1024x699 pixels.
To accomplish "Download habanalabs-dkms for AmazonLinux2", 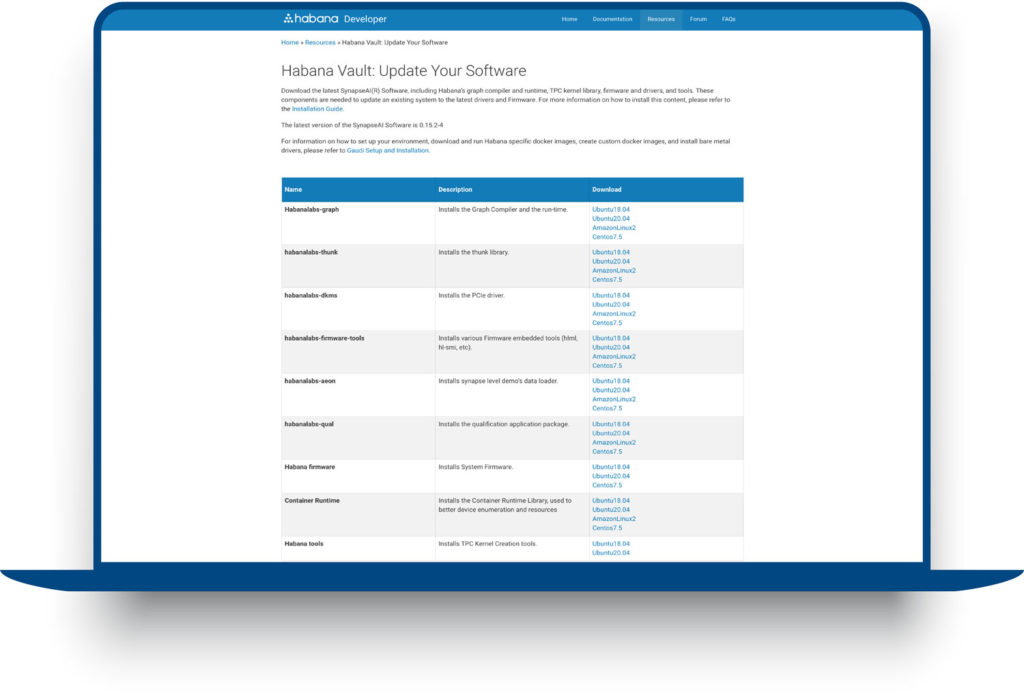I will point(614,314).
